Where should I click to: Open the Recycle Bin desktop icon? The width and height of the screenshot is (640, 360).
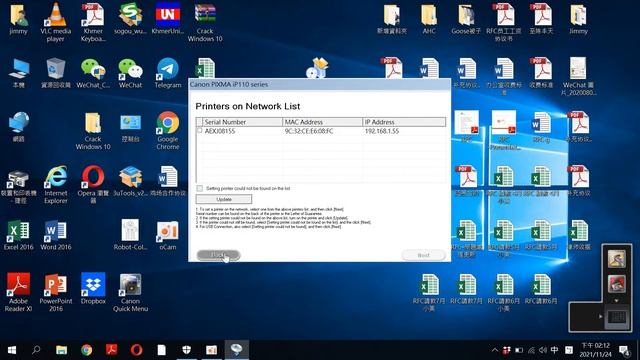56,73
